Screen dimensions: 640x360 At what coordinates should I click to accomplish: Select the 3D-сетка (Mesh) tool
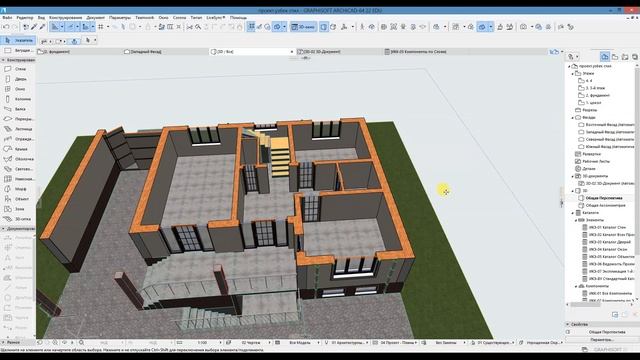pyautogui.click(x=18, y=219)
